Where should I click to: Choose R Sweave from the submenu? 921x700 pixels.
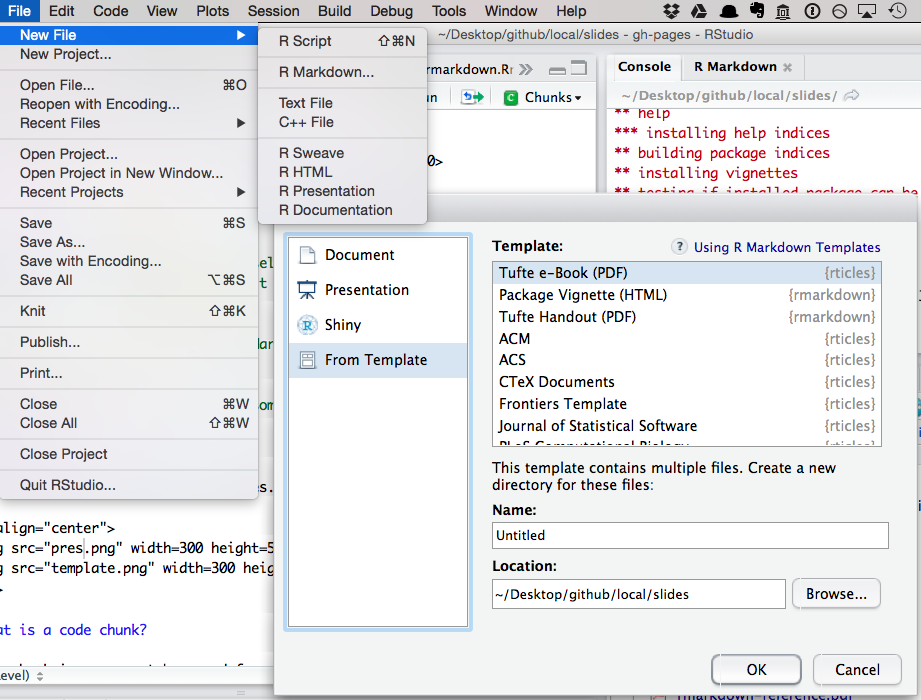[x=342, y=153]
